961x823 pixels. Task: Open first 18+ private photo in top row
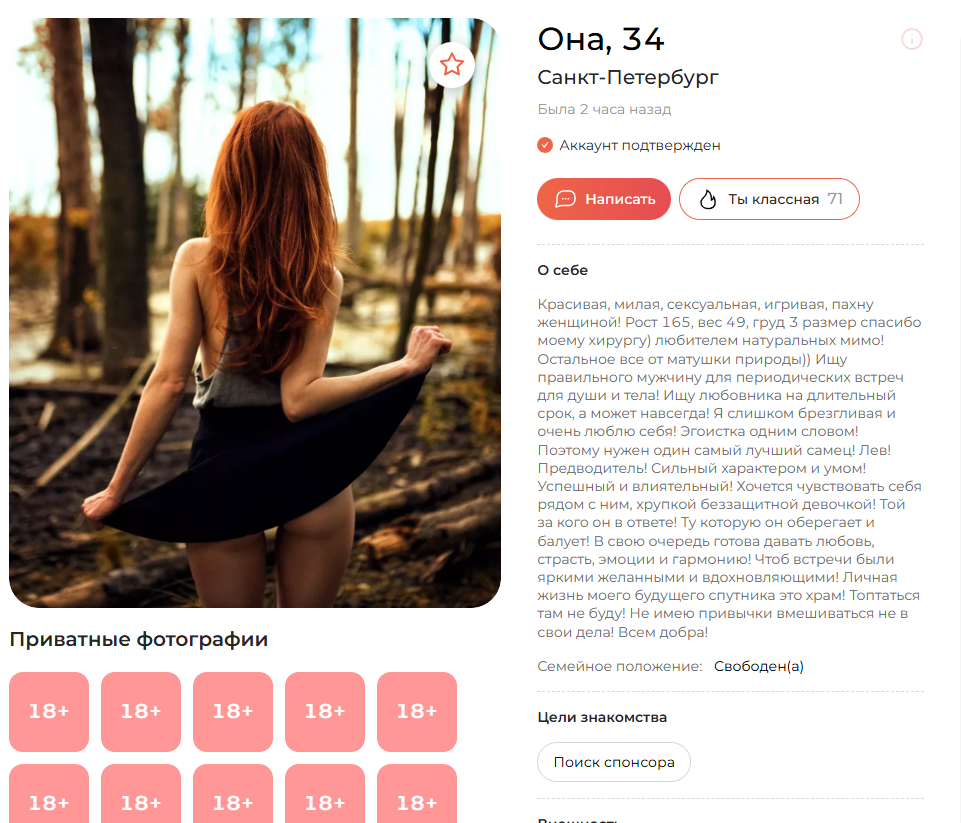[49, 711]
